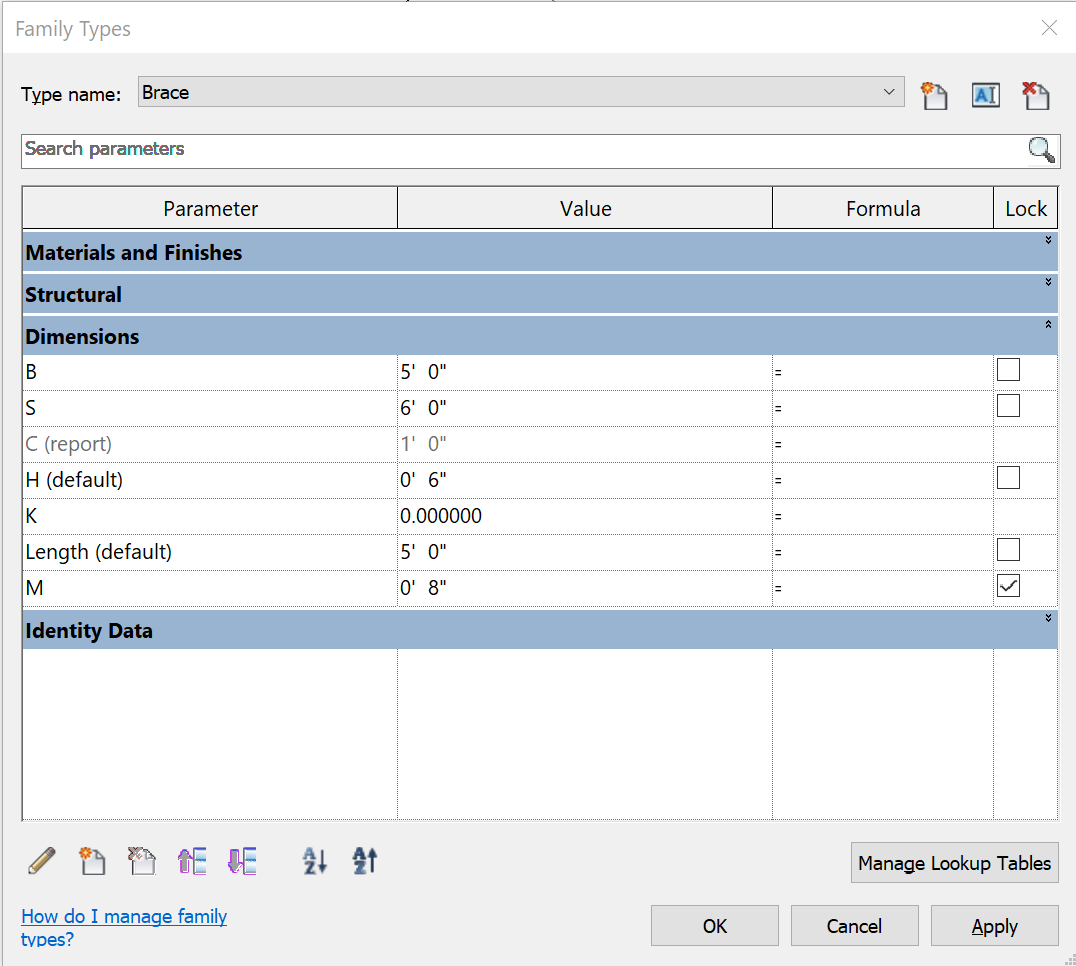Expand the Identity Data group
The image size is (1076, 966).
1048,618
